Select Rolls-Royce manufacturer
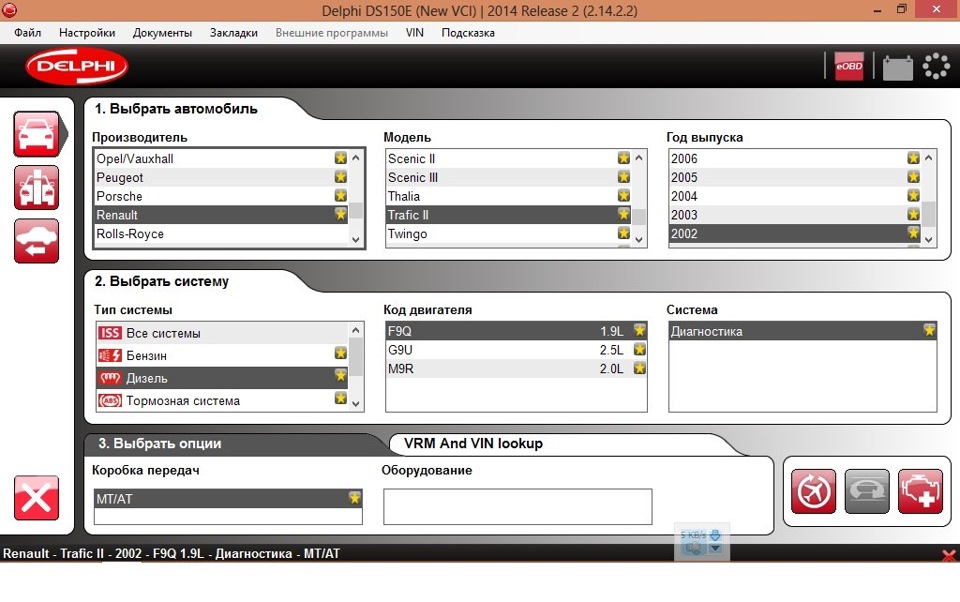Viewport: 960px width, 602px height. 220,234
